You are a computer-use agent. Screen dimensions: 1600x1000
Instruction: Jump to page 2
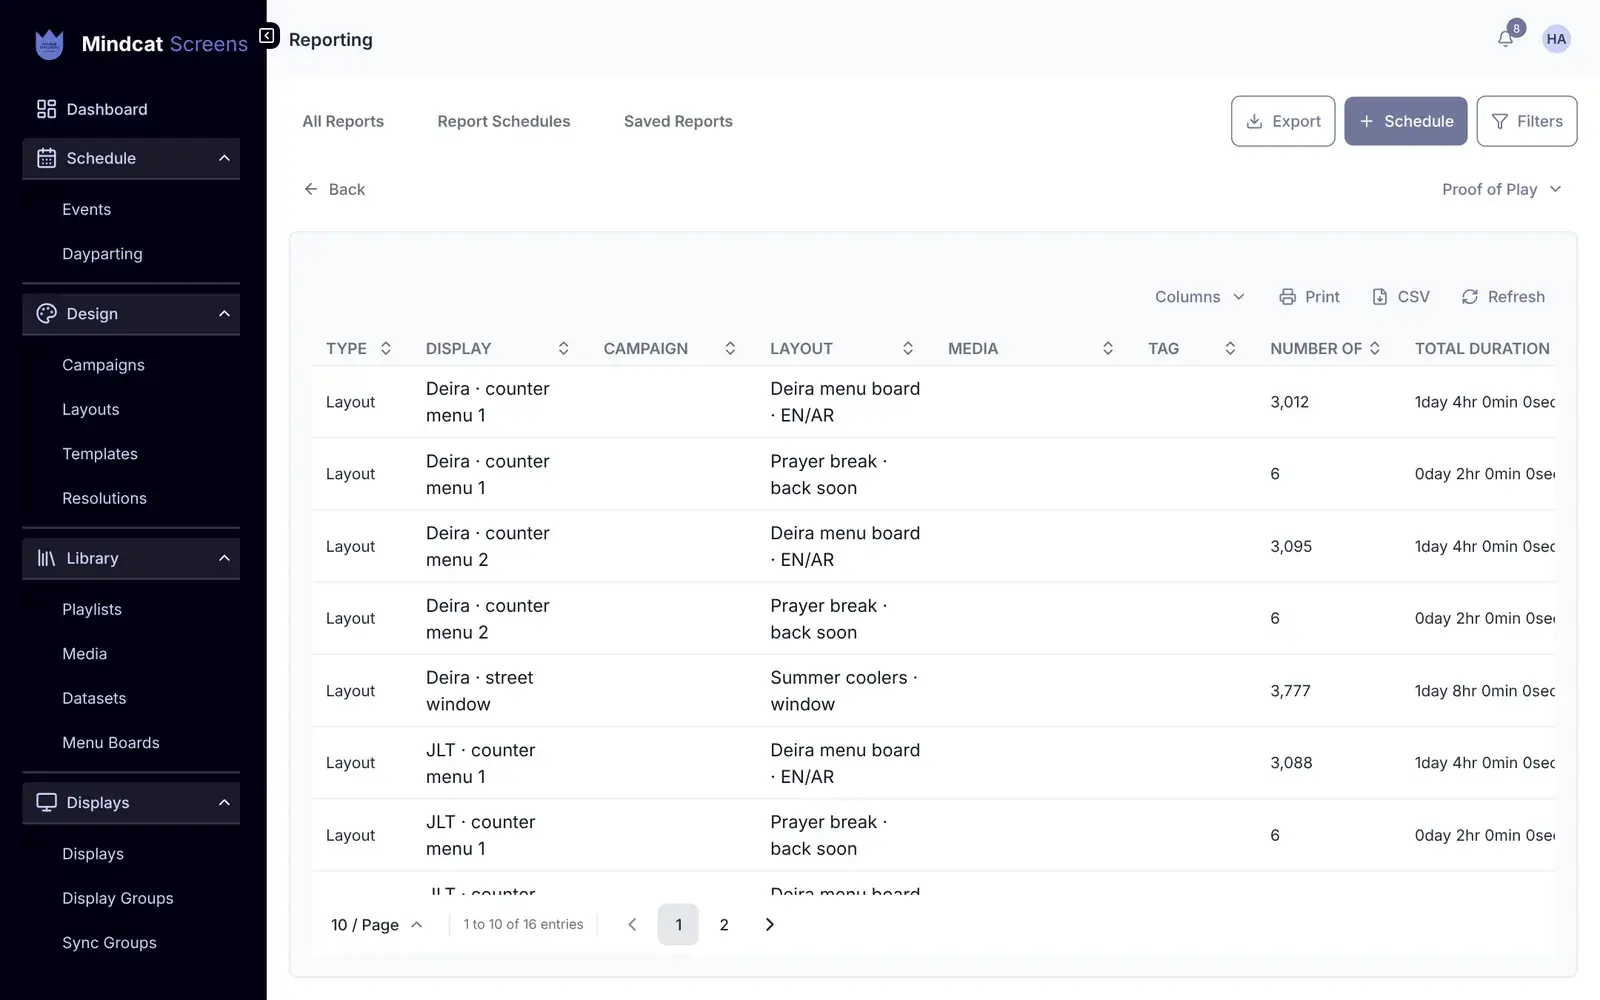[x=724, y=925]
